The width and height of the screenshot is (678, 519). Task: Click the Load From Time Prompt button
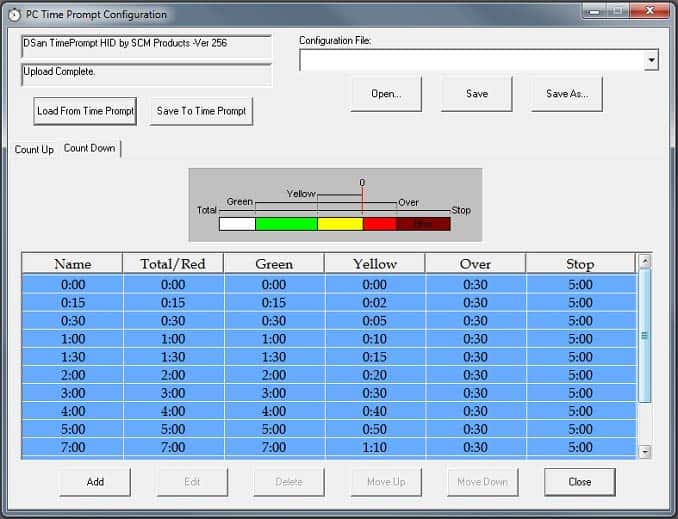pos(85,111)
